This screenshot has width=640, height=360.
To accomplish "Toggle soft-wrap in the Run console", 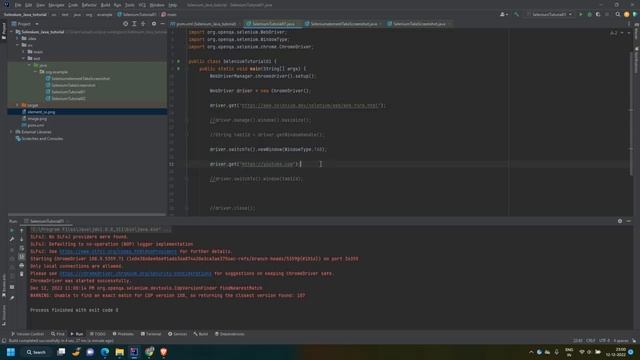I will [22, 248].
